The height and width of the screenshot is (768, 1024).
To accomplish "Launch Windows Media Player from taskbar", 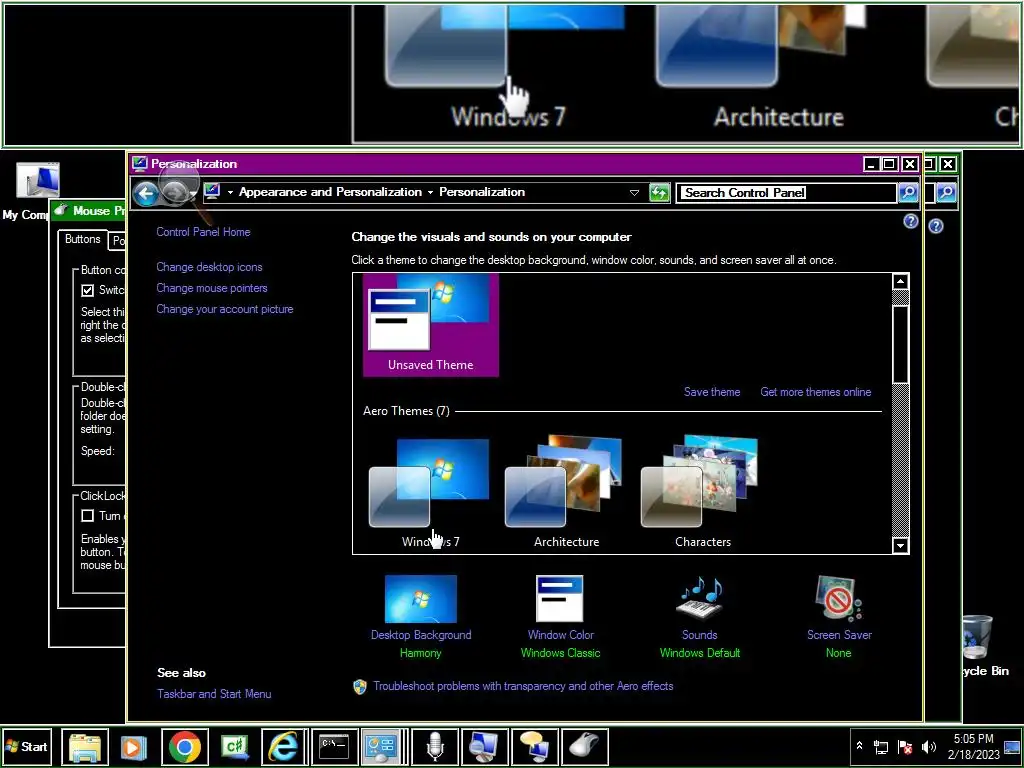I will coord(135,747).
